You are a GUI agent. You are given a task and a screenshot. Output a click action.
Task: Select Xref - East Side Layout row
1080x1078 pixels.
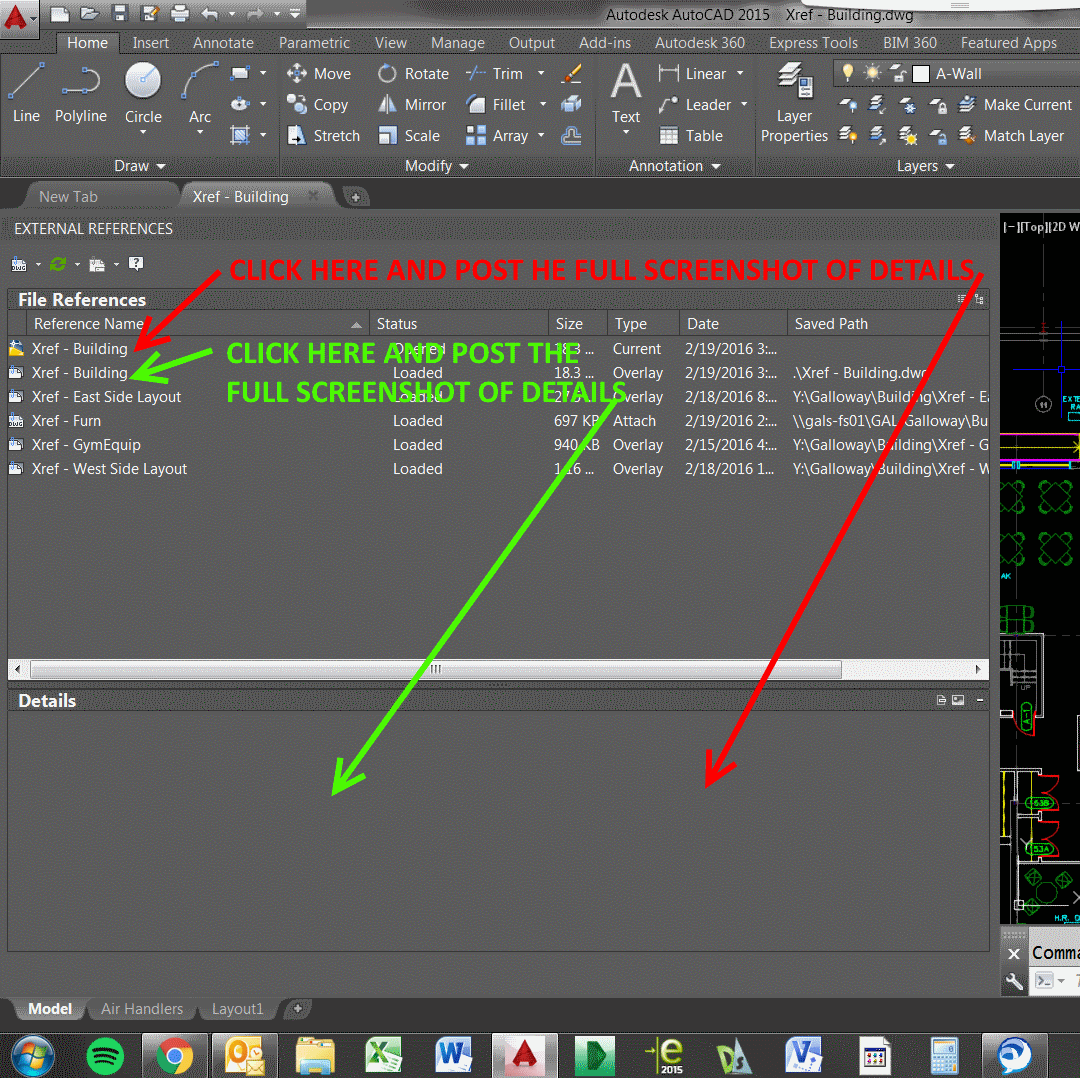[x=498, y=397]
